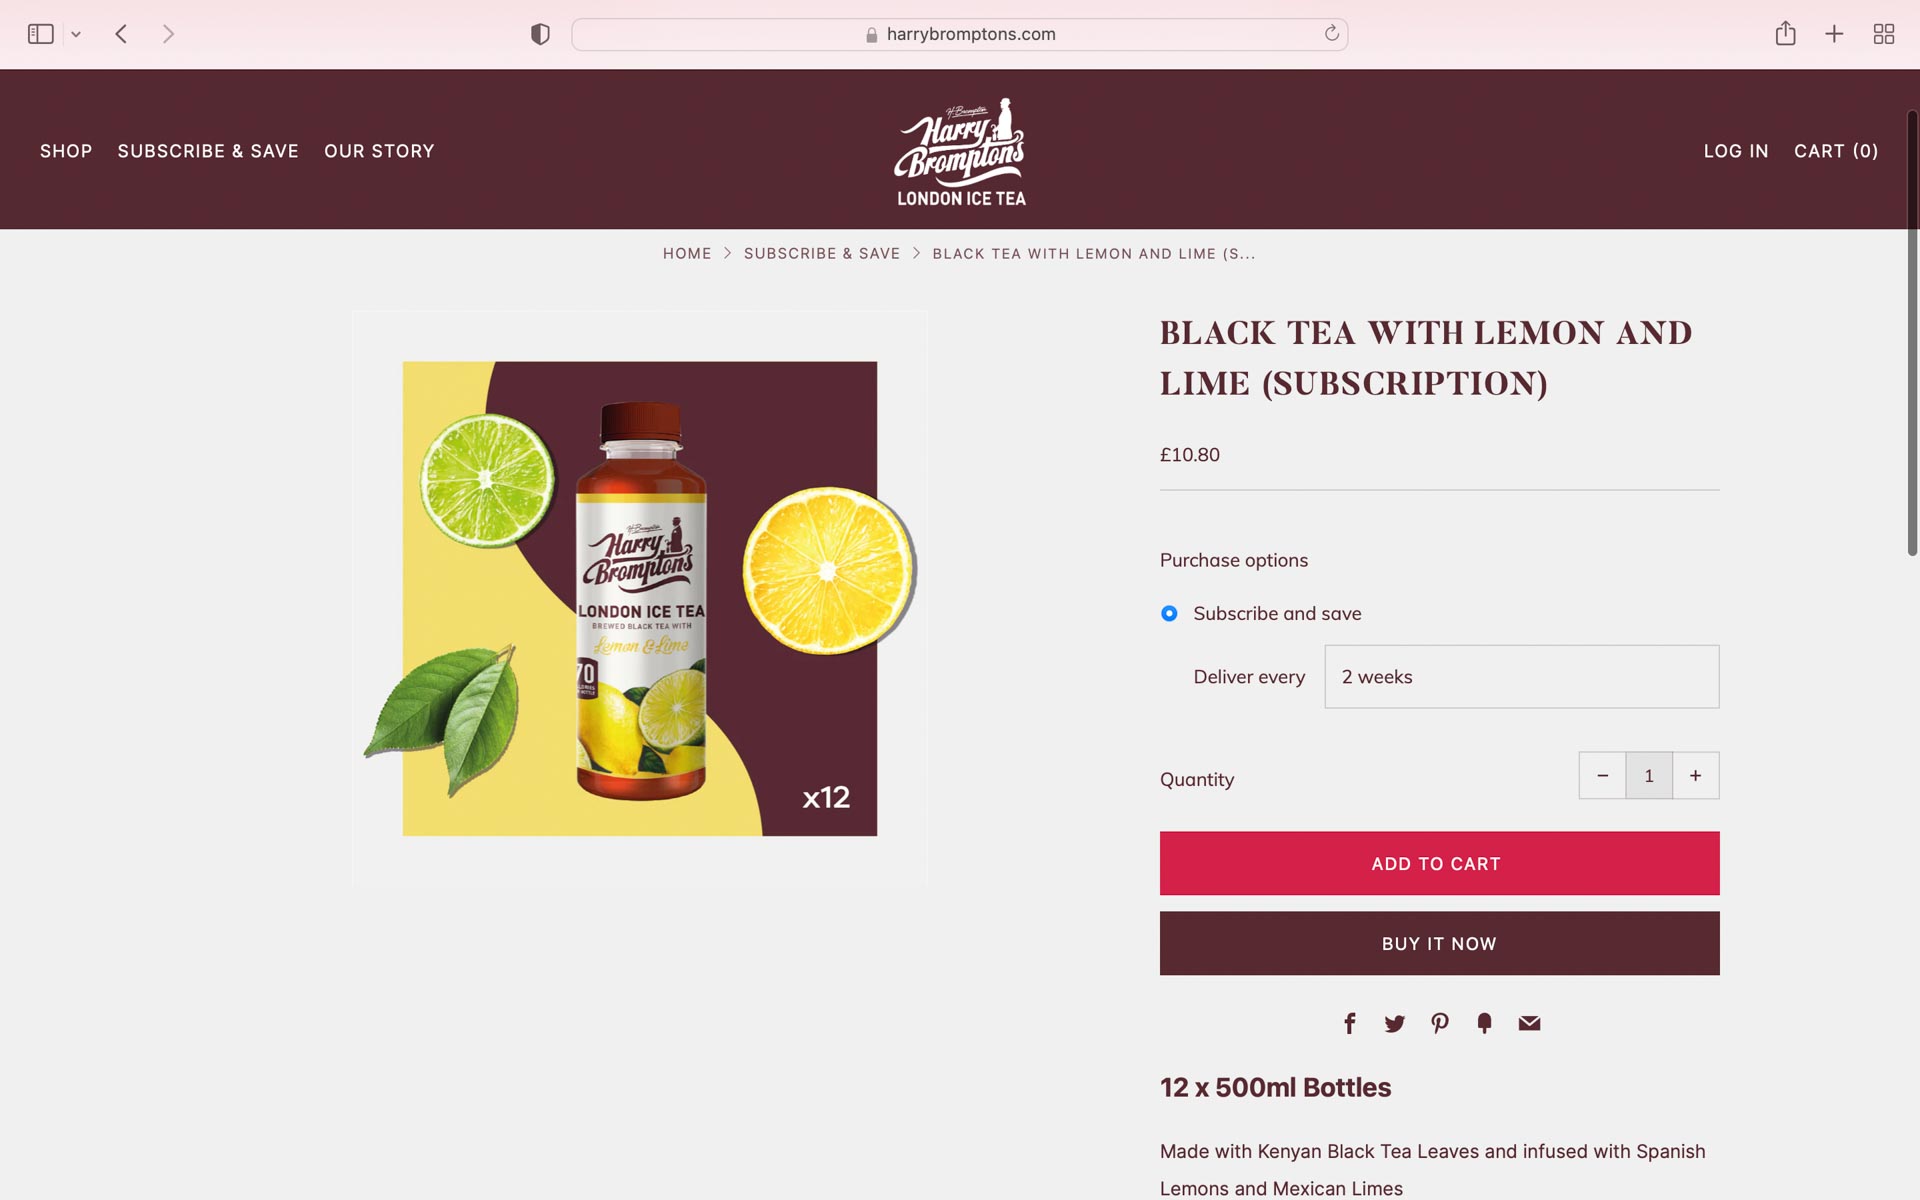Open Safari share sheet icon
Viewport: 1920px width, 1200px height.
(x=1785, y=34)
